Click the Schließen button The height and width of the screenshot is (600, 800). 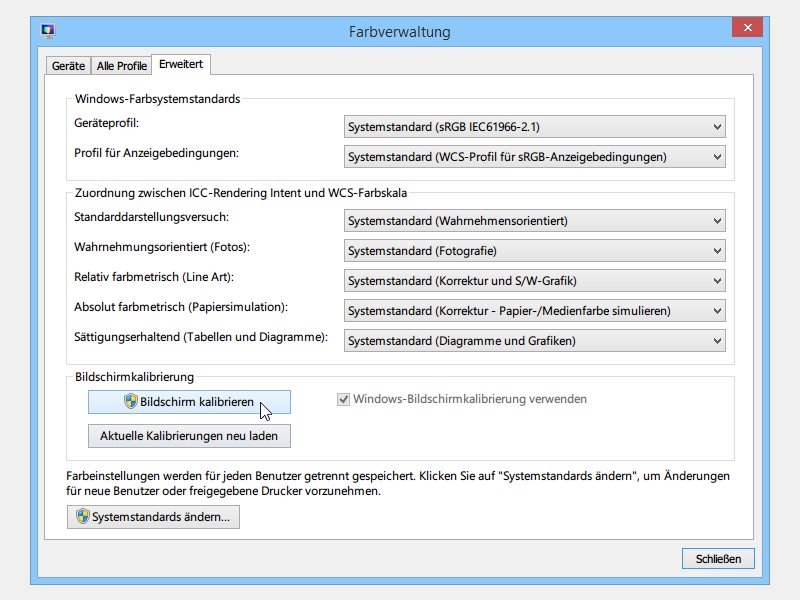[x=718, y=559]
